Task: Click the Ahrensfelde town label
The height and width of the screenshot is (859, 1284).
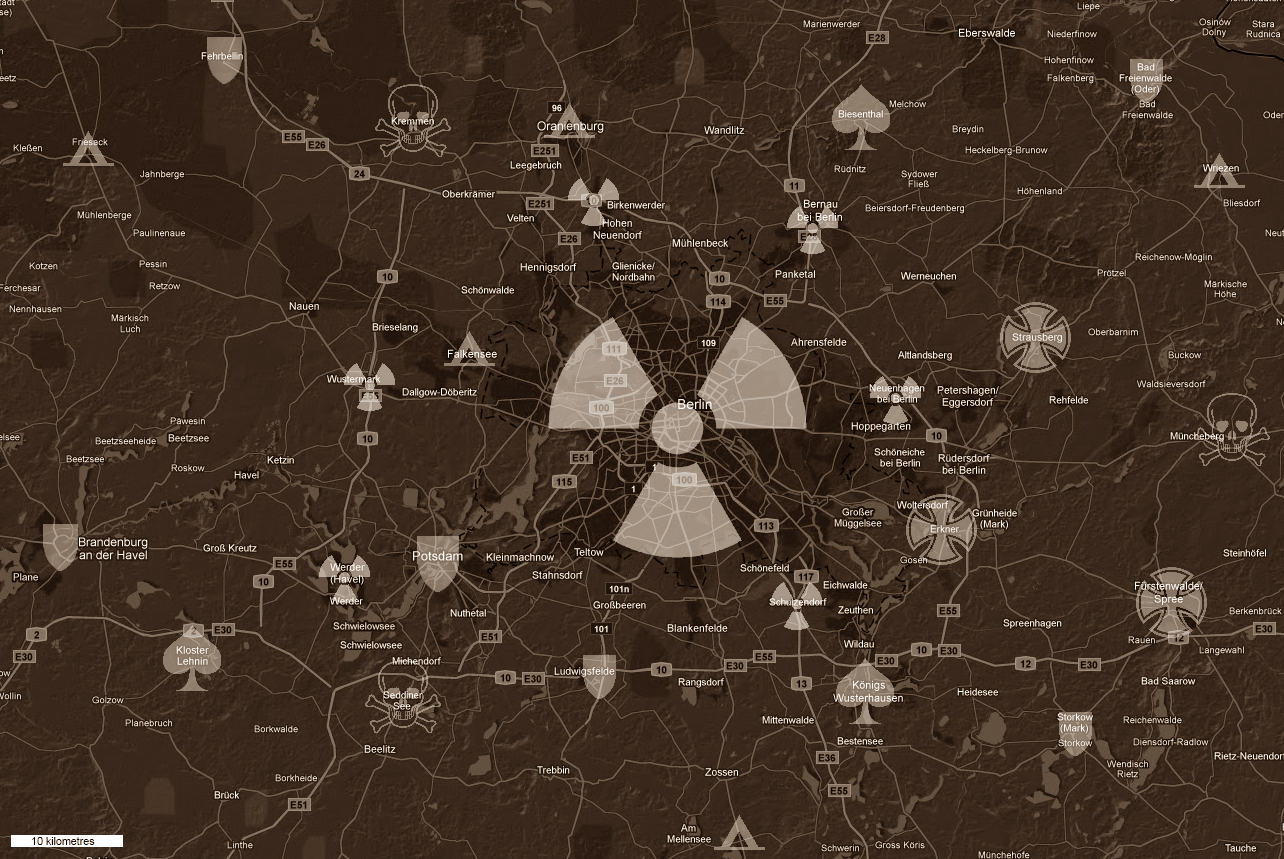Action: click(819, 342)
